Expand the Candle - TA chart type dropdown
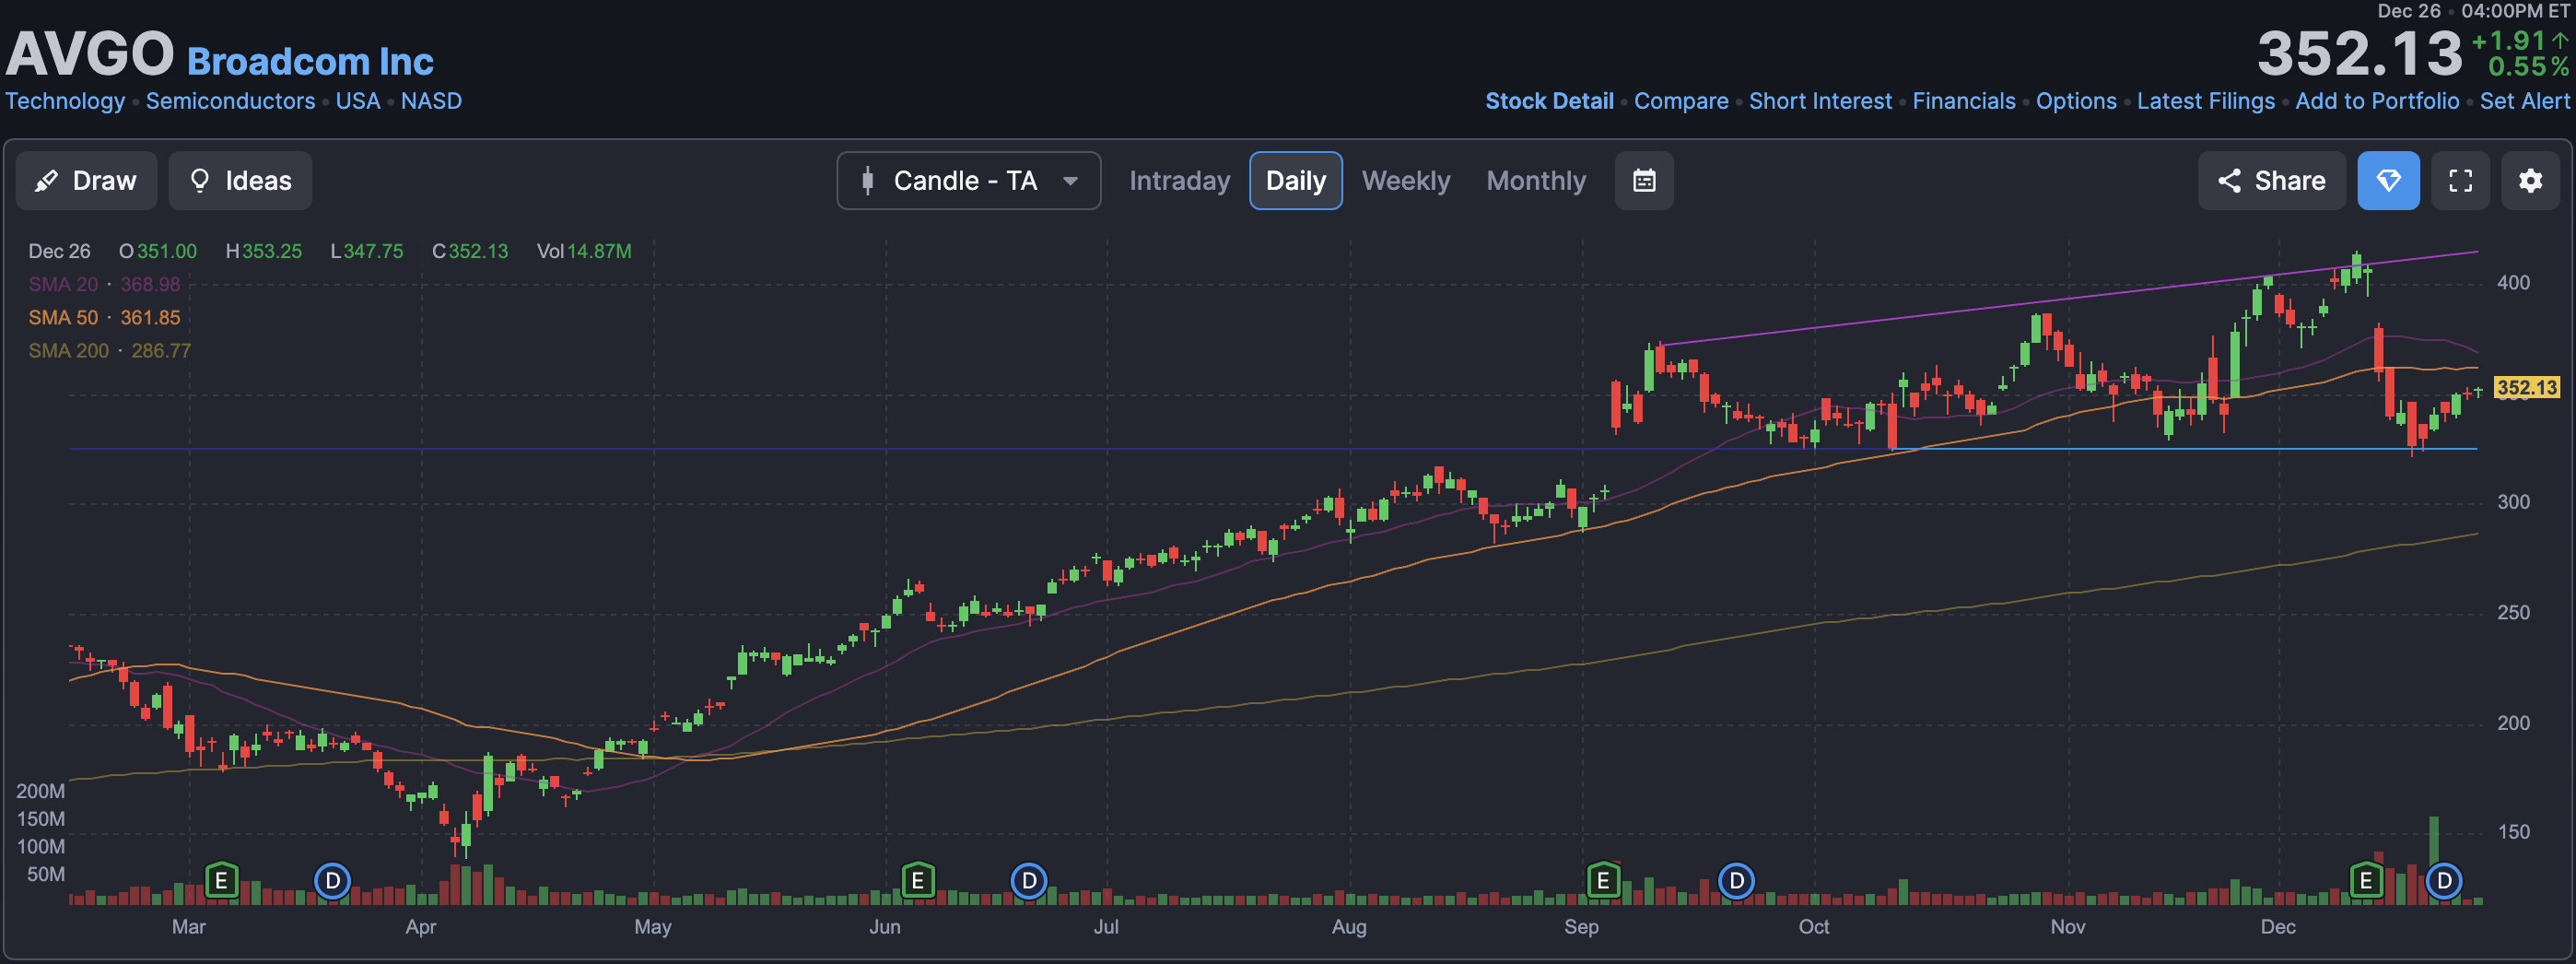The width and height of the screenshot is (2576, 964). 968,180
